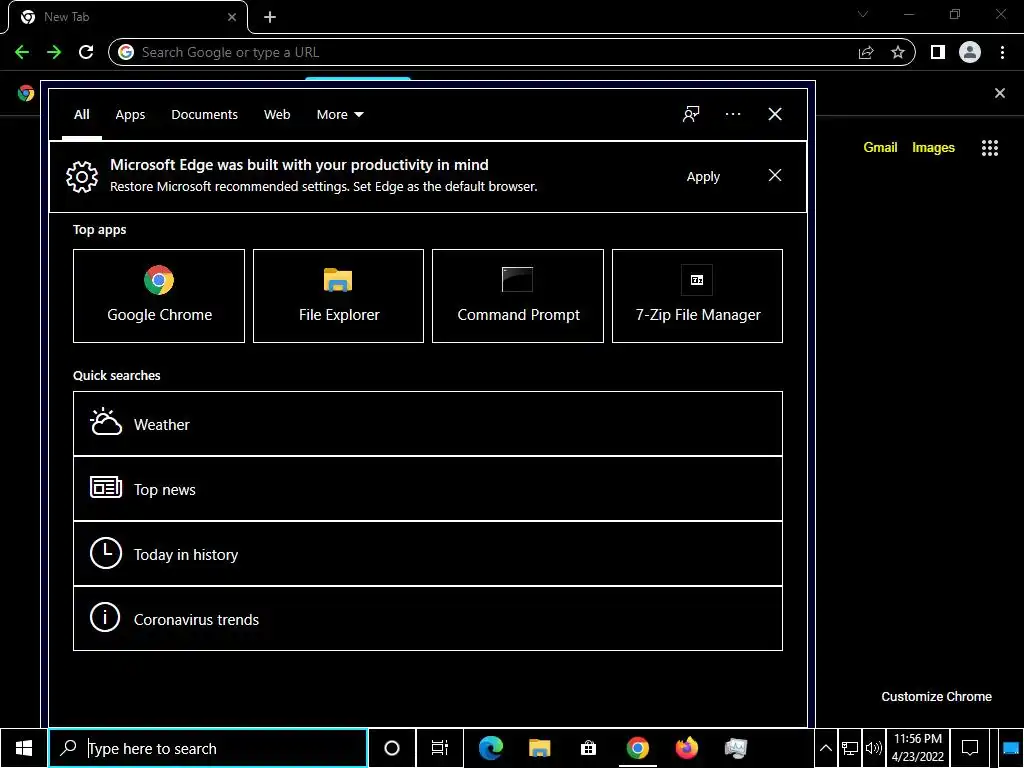Image resolution: width=1024 pixels, height=768 pixels.
Task: Open Coronavirus trends quick search
Action: click(x=428, y=618)
